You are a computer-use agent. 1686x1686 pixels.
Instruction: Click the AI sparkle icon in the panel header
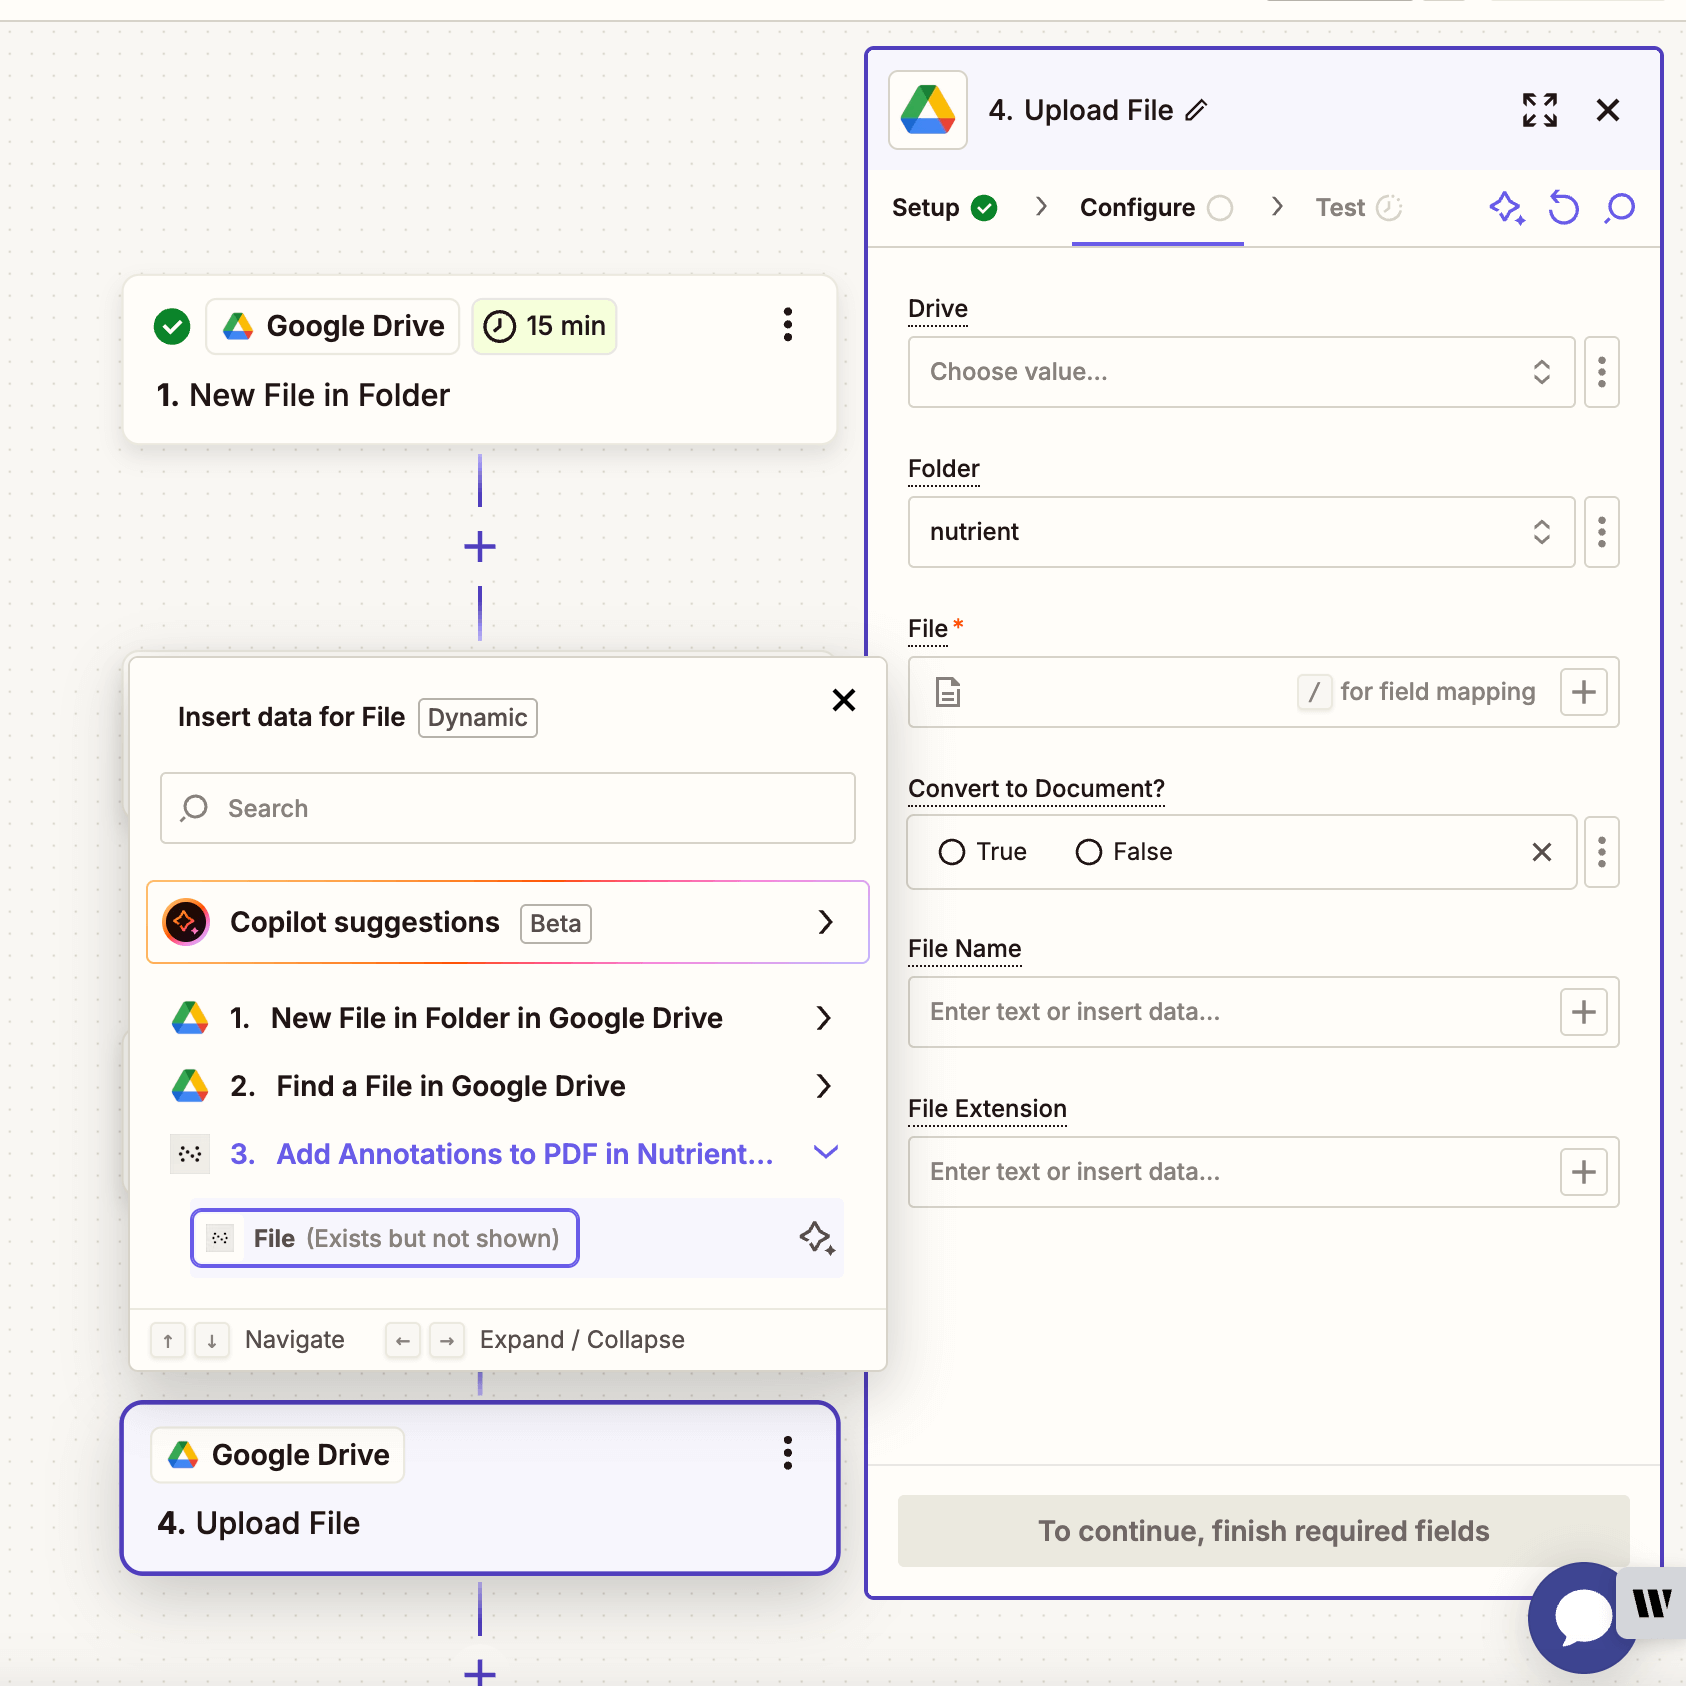pyautogui.click(x=1507, y=207)
